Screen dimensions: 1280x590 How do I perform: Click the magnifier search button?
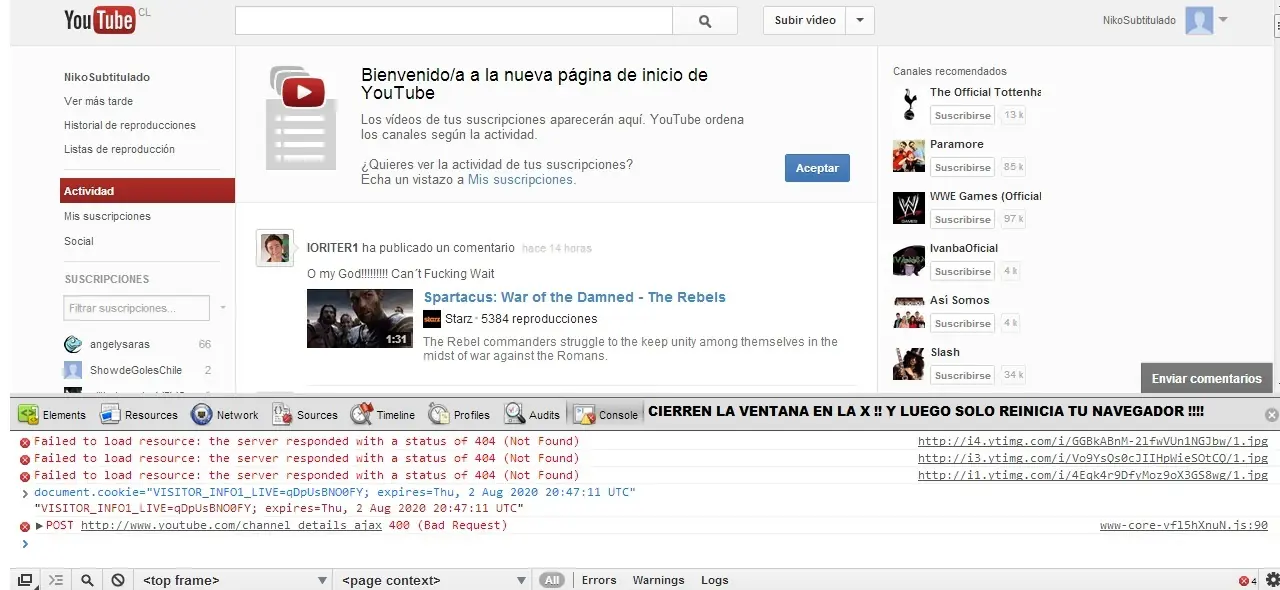click(x=705, y=20)
